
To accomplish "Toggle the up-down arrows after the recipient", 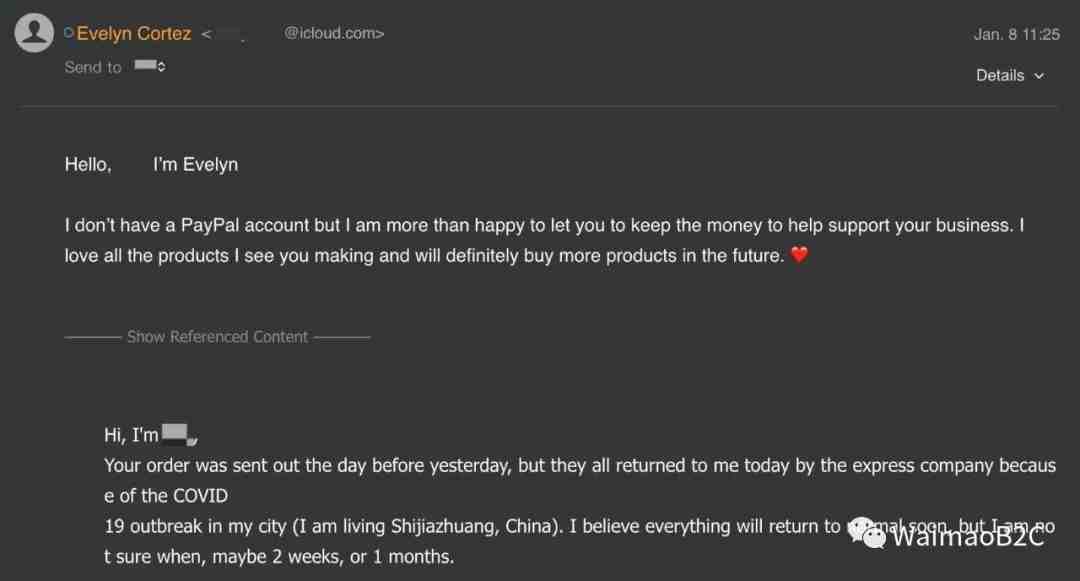I will 161,67.
